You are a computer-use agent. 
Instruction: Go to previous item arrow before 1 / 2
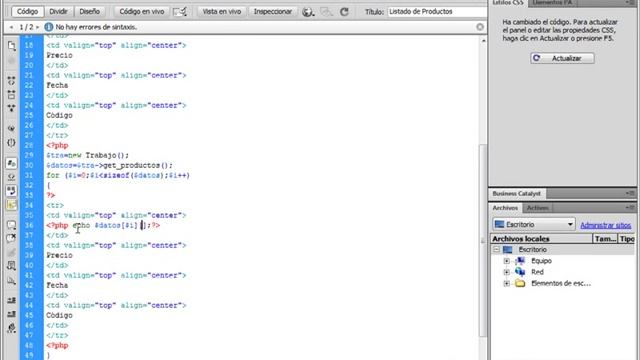11,27
